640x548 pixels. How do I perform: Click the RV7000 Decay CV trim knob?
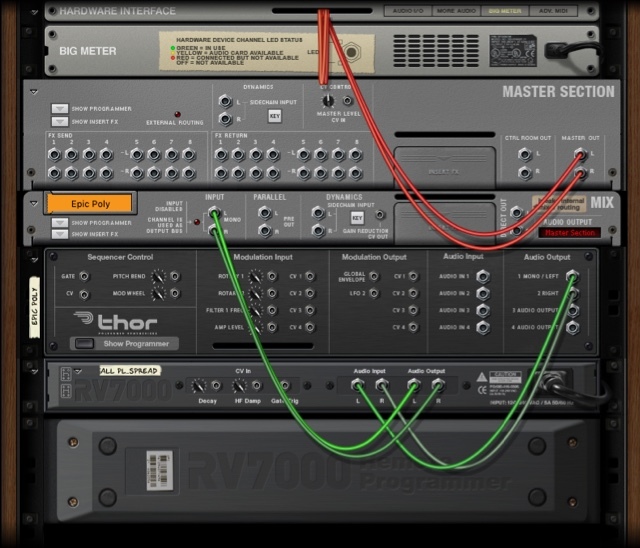pyautogui.click(x=199, y=386)
